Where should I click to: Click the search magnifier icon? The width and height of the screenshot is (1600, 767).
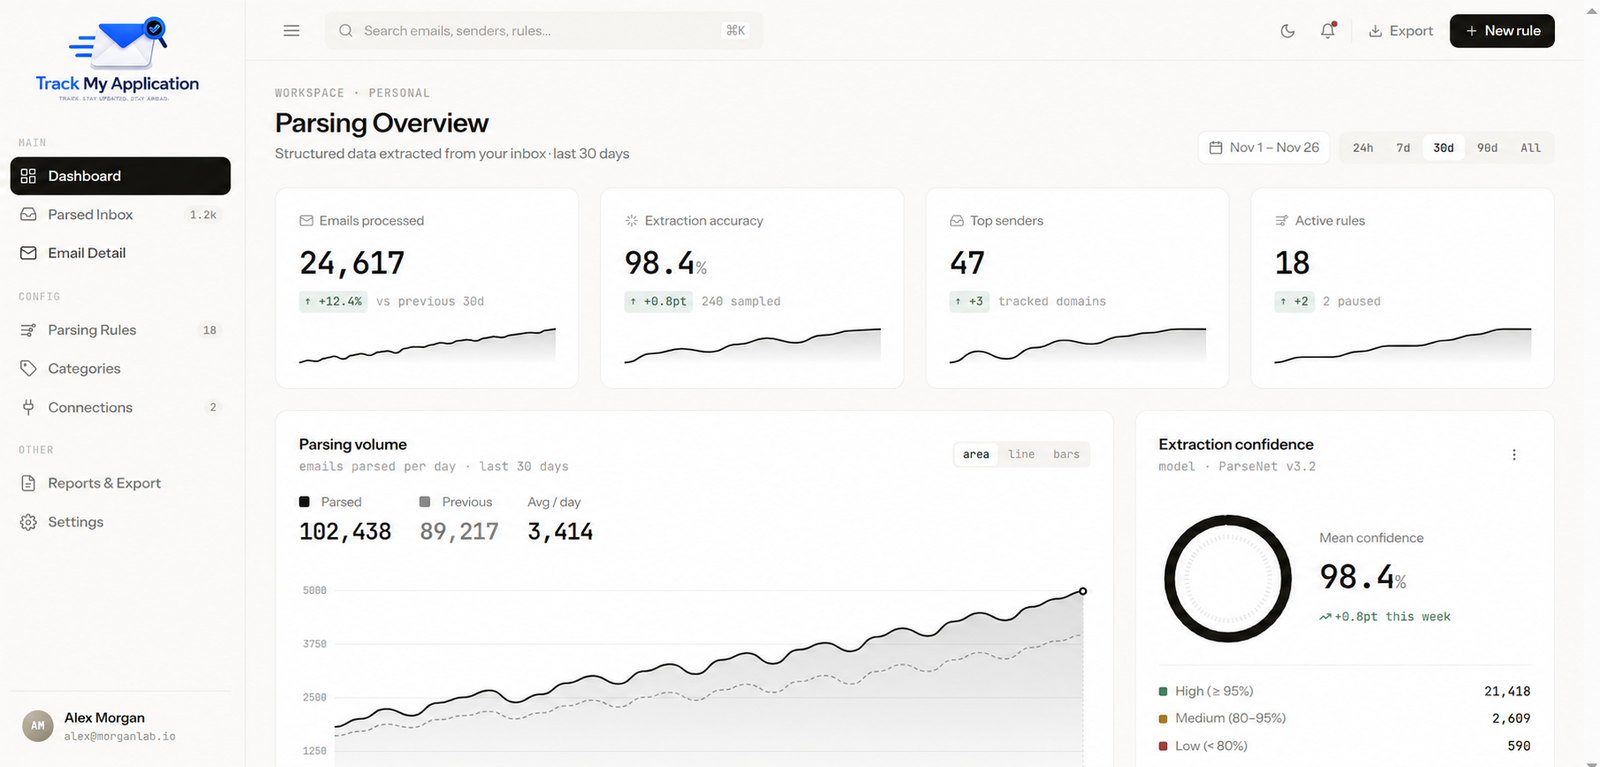(346, 31)
